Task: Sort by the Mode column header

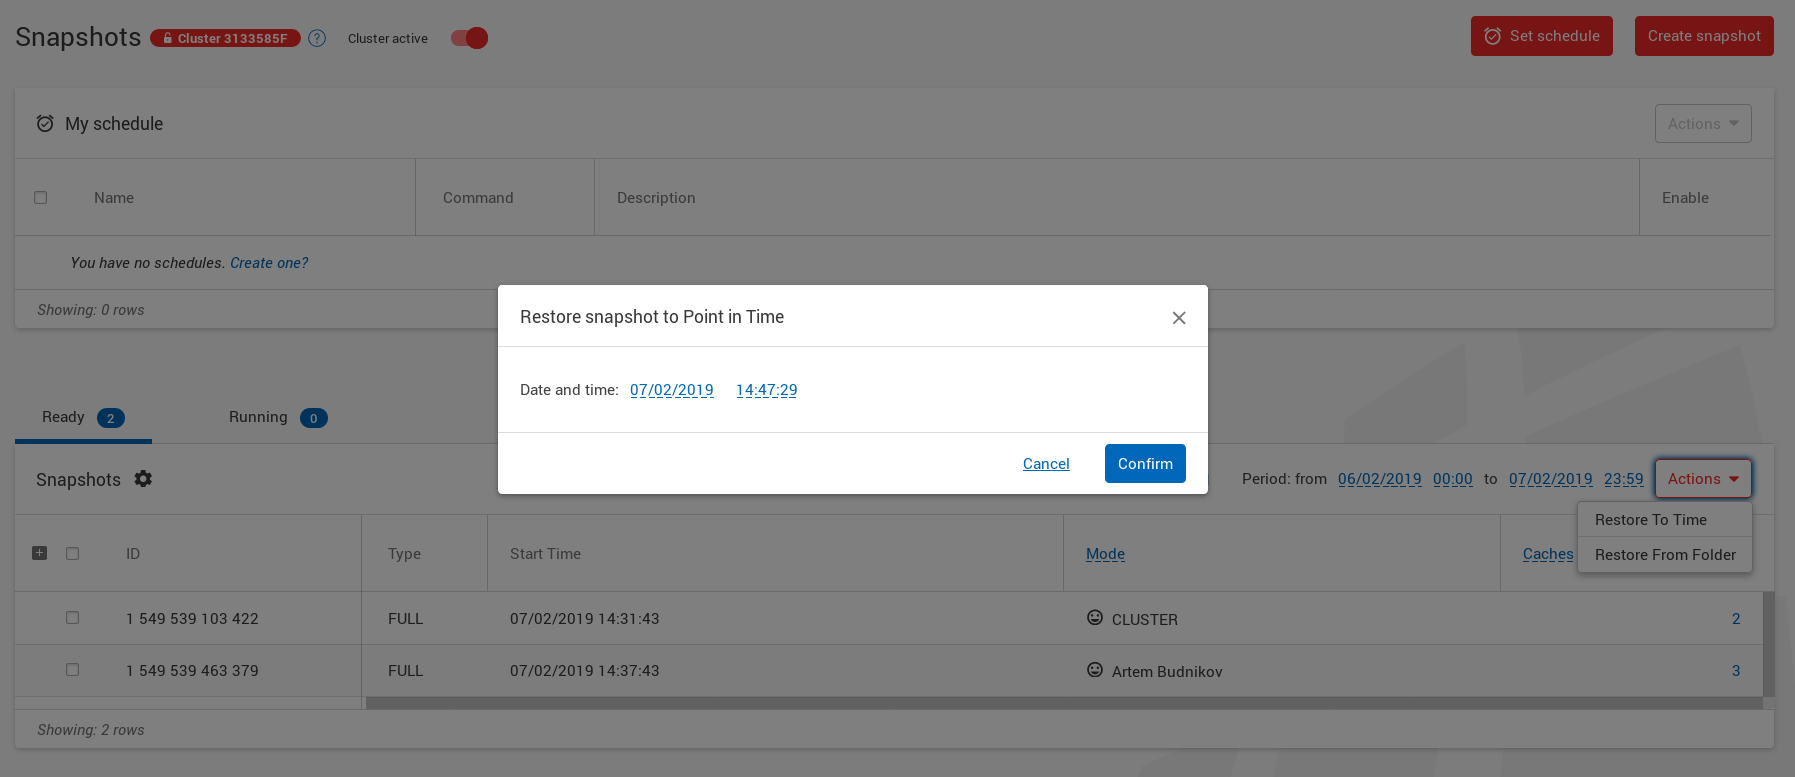Action: point(1105,554)
